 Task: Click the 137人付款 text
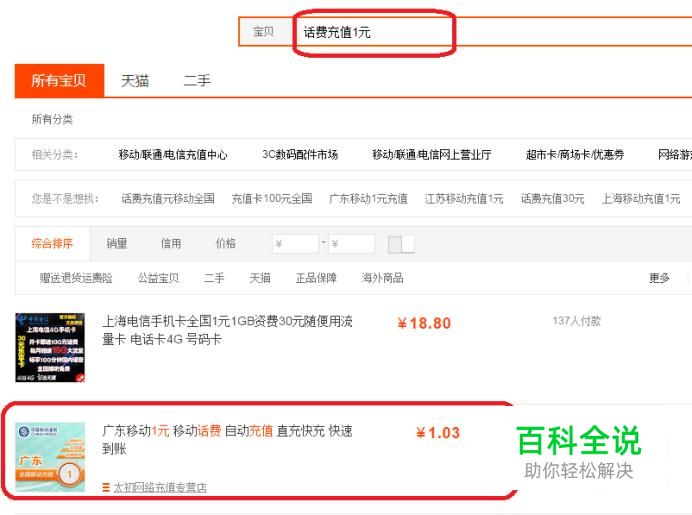(577, 321)
